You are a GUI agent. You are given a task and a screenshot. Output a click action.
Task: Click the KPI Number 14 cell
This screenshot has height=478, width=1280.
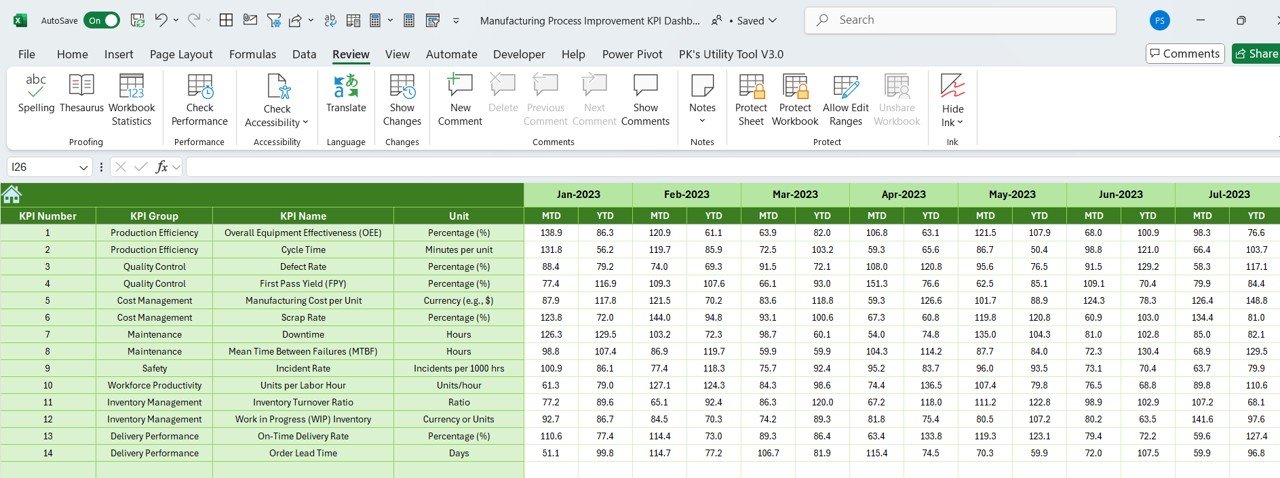coord(48,453)
